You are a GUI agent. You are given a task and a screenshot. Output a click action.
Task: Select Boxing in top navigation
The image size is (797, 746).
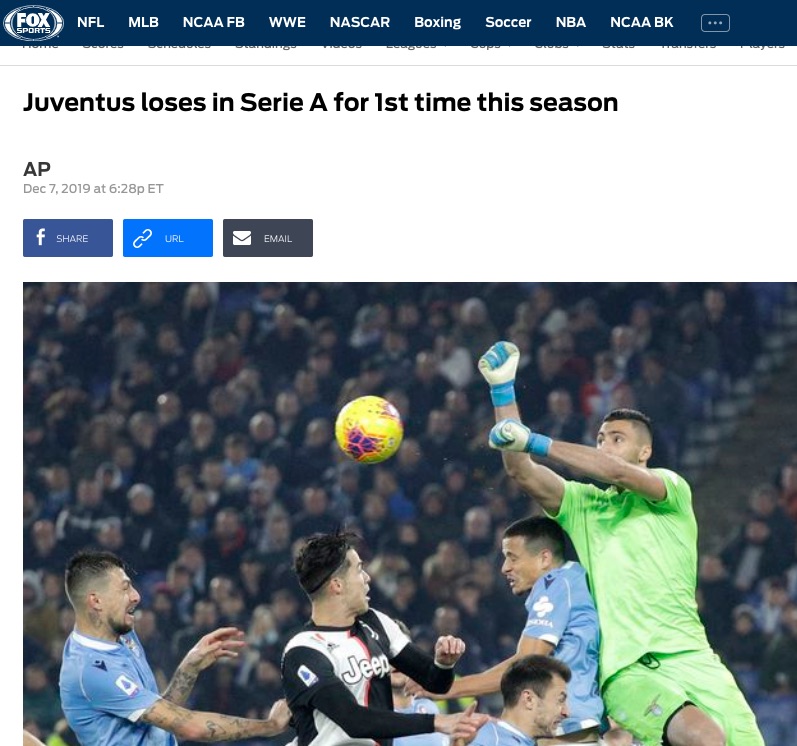pyautogui.click(x=438, y=22)
